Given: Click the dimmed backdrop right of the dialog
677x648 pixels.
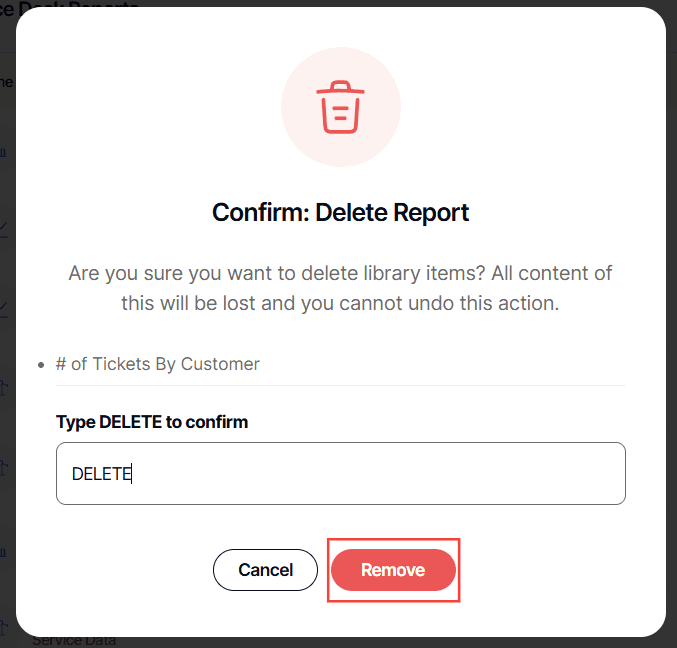Looking at the screenshot, I should [x=671, y=300].
